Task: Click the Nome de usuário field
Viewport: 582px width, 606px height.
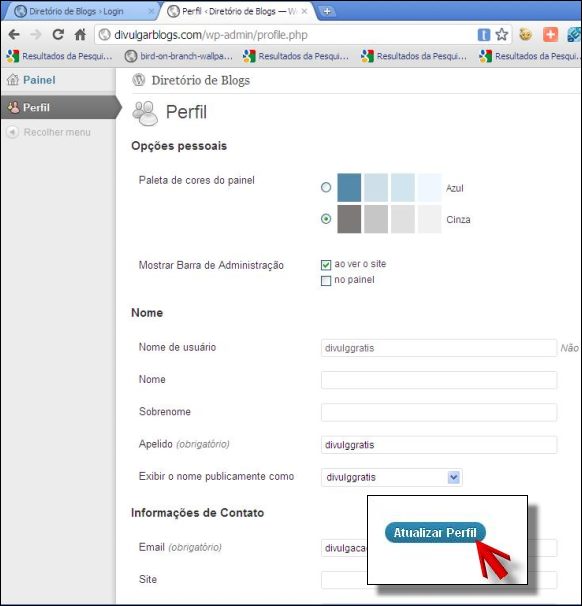Action: tap(439, 348)
